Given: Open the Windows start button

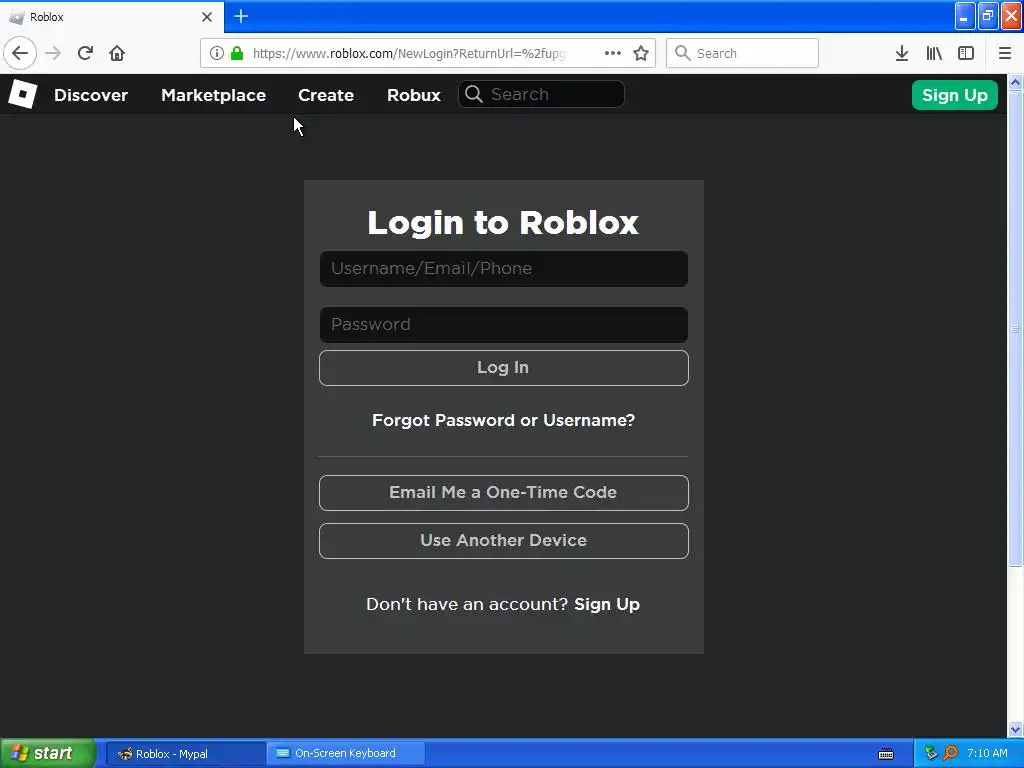Looking at the screenshot, I should pyautogui.click(x=48, y=753).
